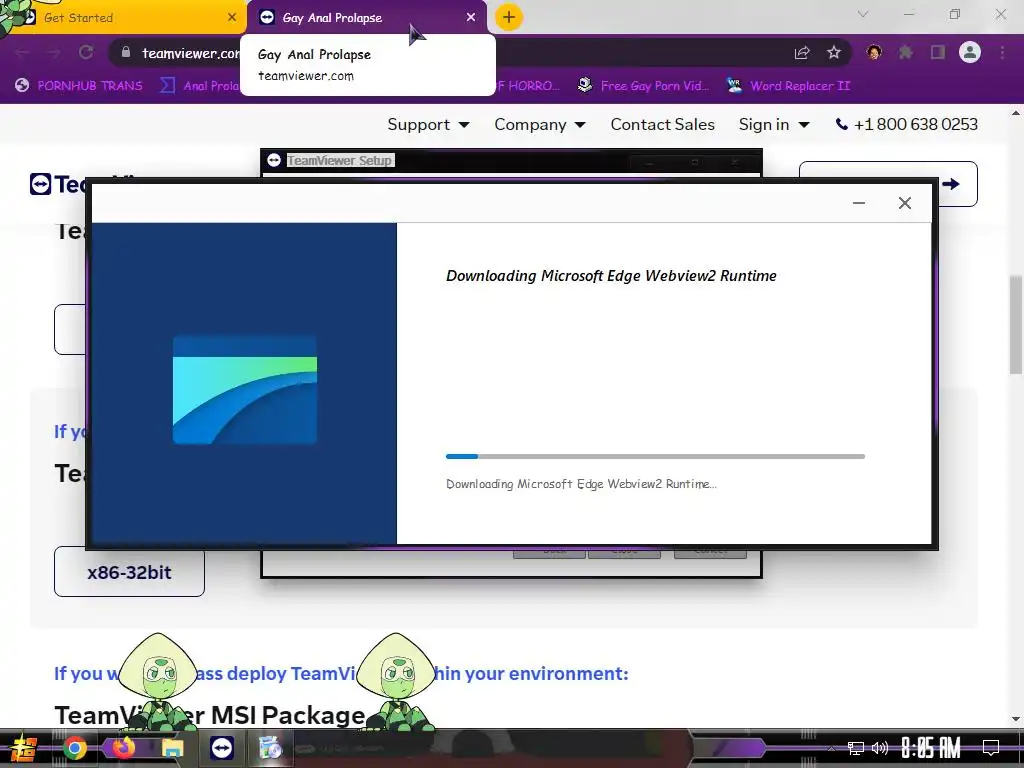This screenshot has width=1024, height=768.
Task: Expand the Sign in dropdown
Action: pos(774,124)
